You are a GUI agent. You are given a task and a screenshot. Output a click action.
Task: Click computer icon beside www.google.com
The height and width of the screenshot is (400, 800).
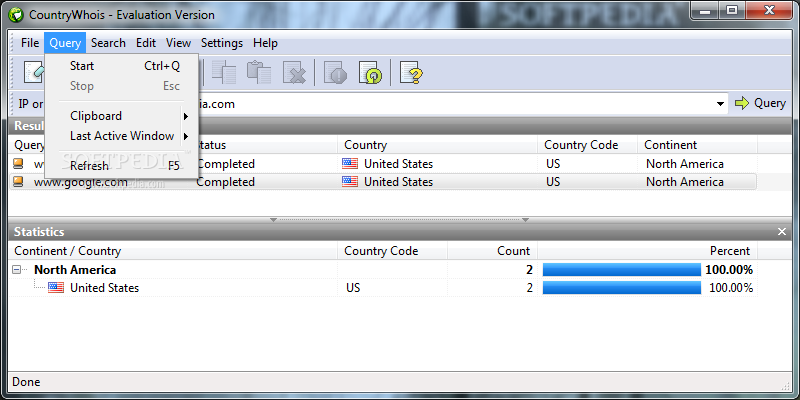(18, 182)
